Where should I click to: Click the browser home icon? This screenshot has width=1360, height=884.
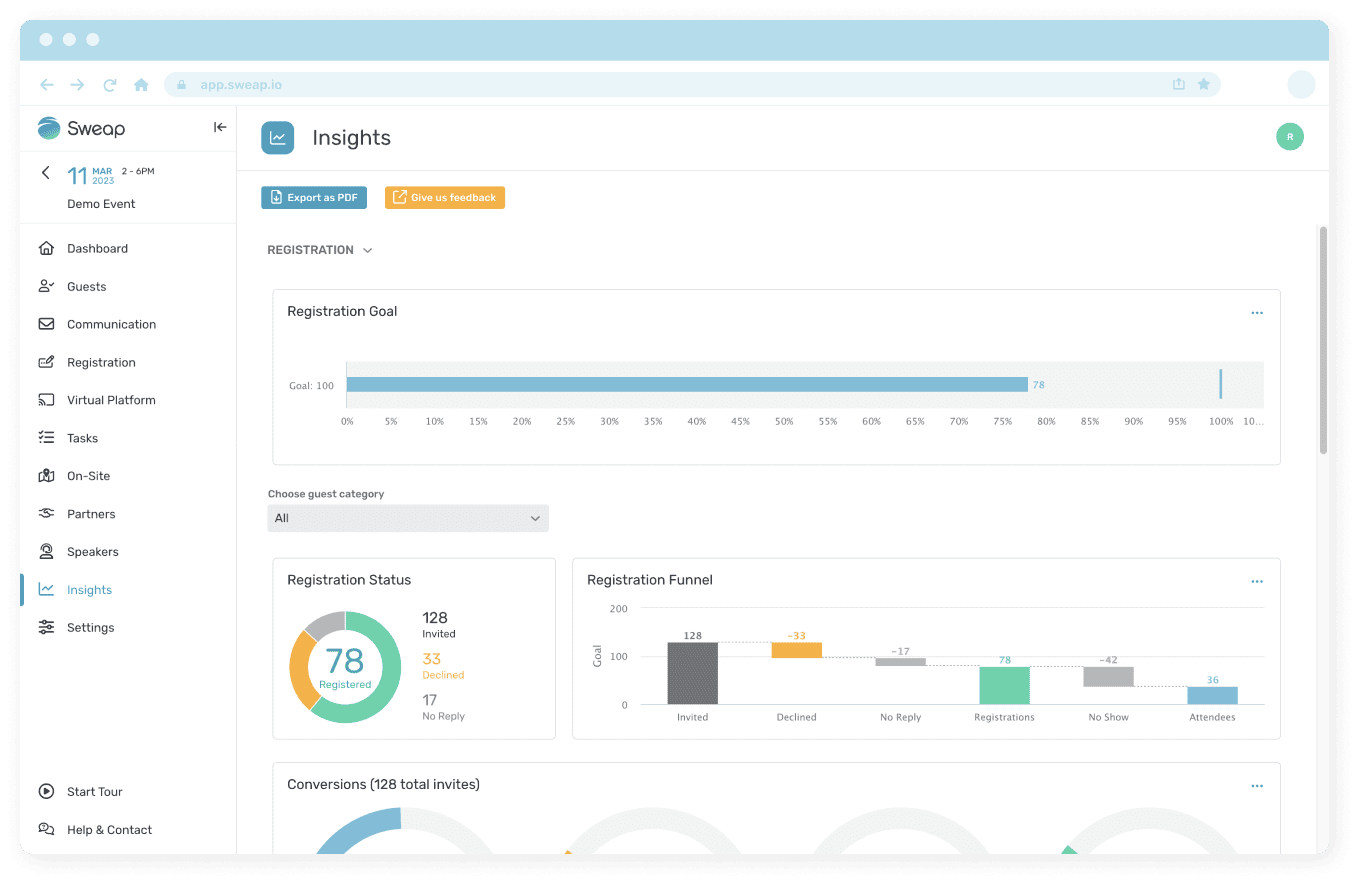pyautogui.click(x=141, y=85)
